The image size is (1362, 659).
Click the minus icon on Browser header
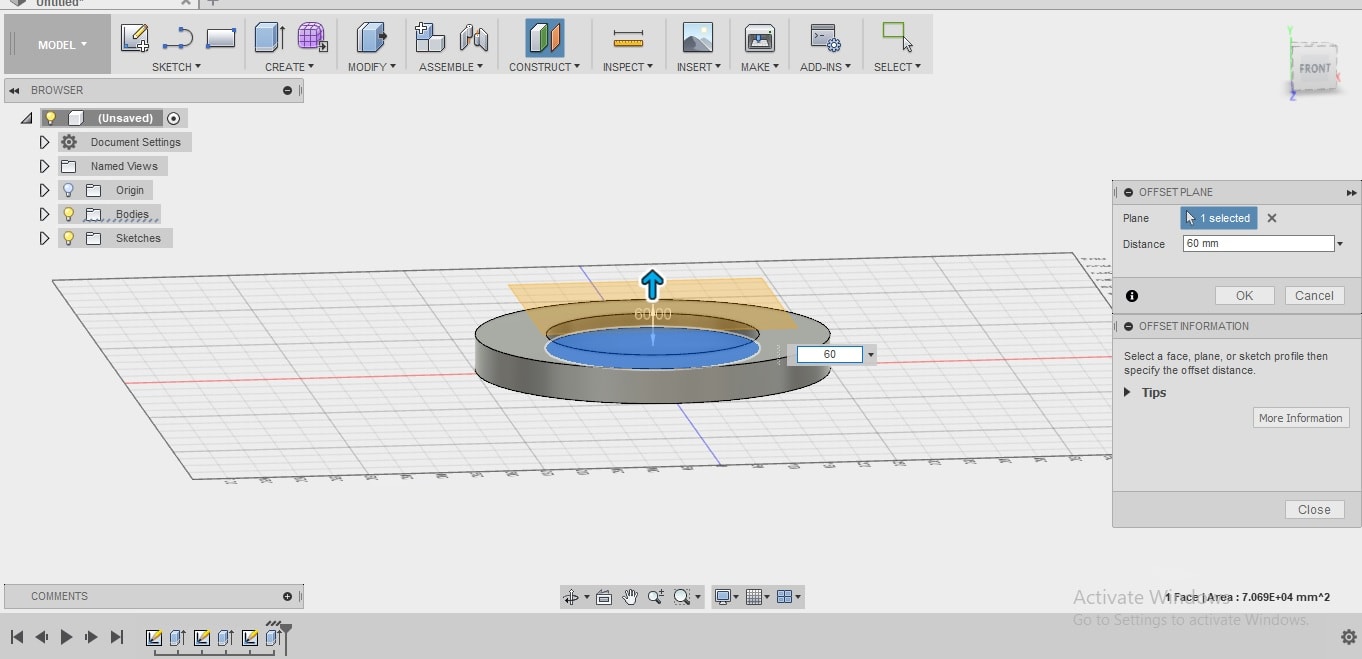coord(287,90)
